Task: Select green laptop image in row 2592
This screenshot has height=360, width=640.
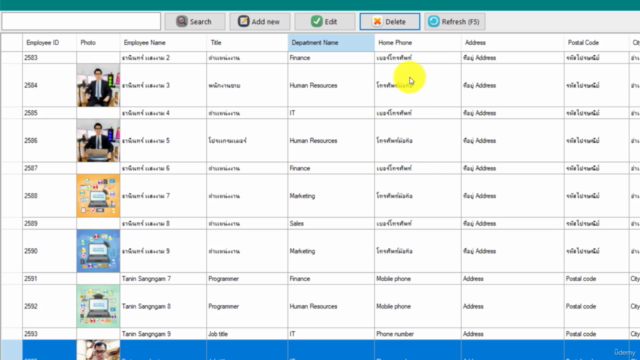Action: (x=98, y=306)
